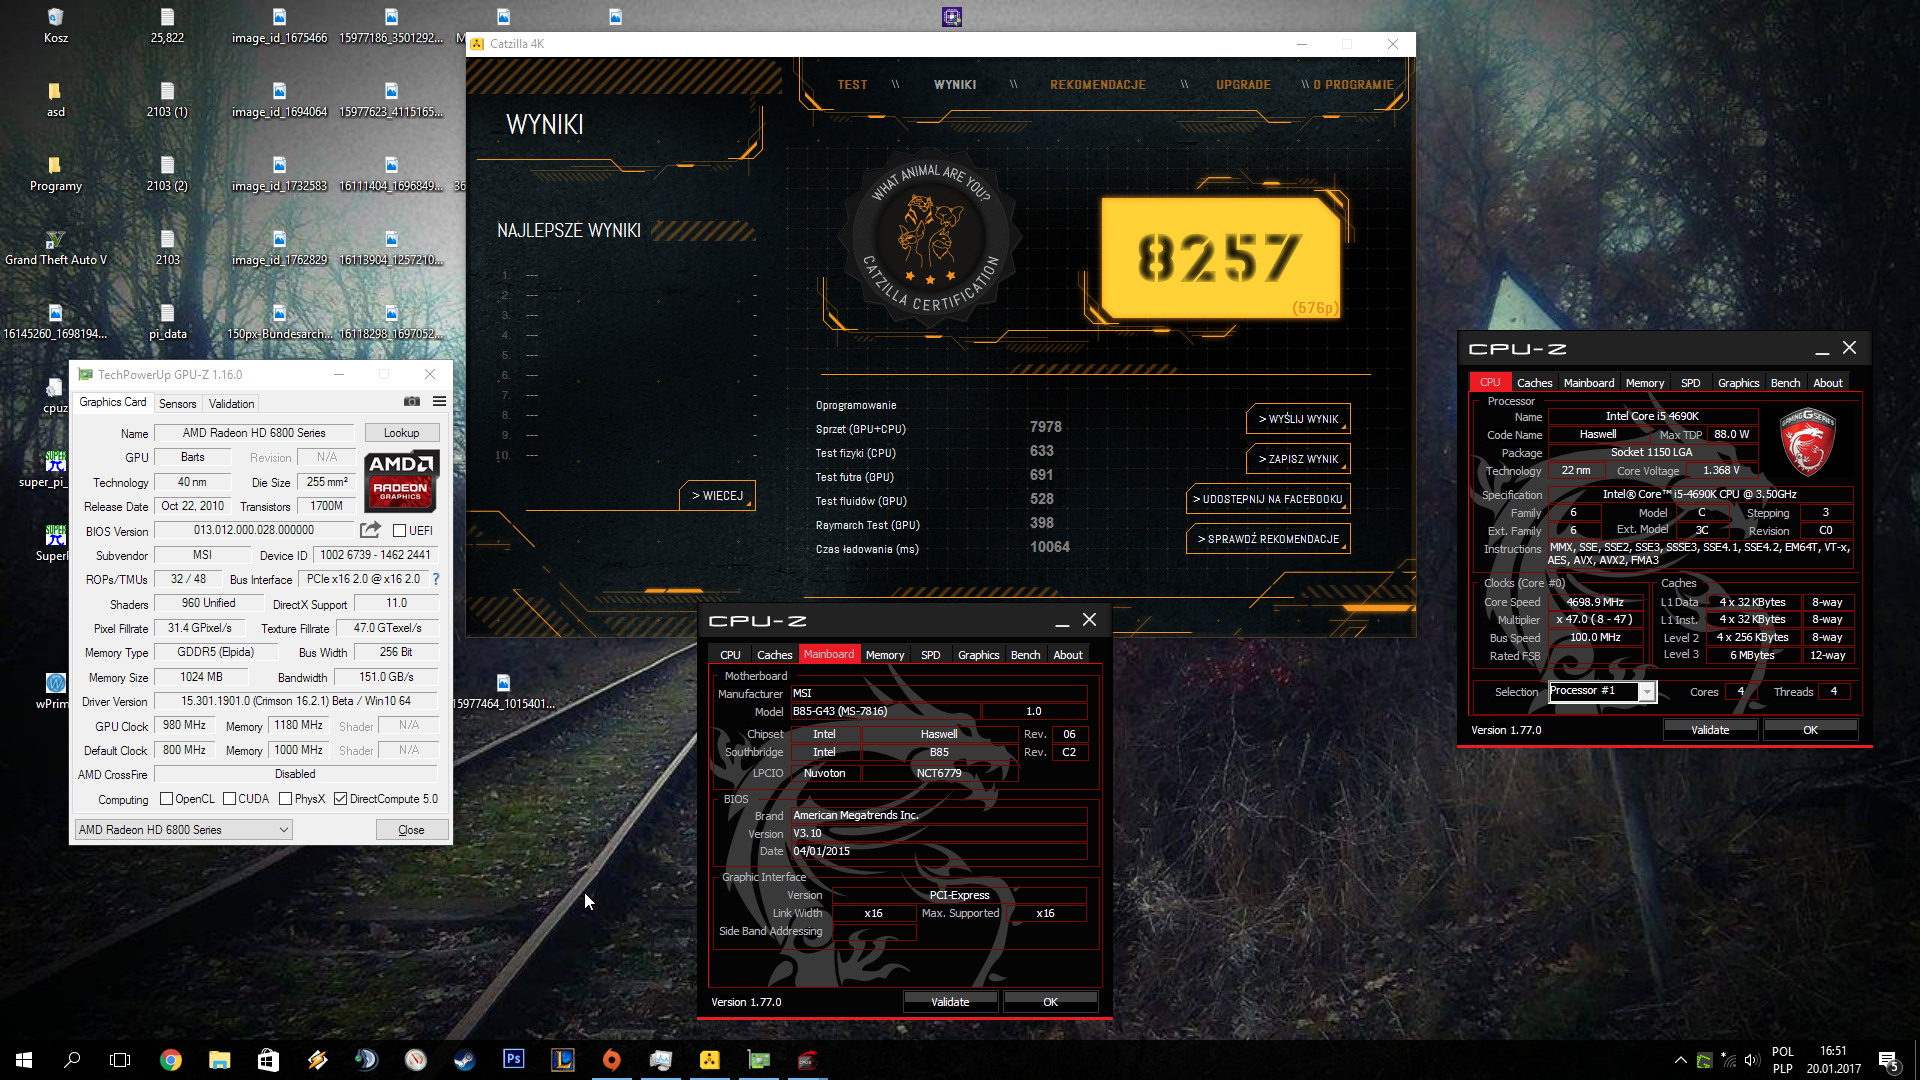The height and width of the screenshot is (1080, 1920).
Task: Click SPRAWDŹ REKOMENDACJE button
Action: pyautogui.click(x=1268, y=539)
